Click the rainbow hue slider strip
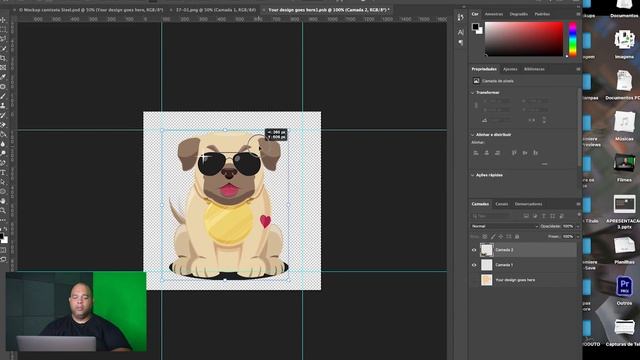The width and height of the screenshot is (640, 360). (573, 39)
